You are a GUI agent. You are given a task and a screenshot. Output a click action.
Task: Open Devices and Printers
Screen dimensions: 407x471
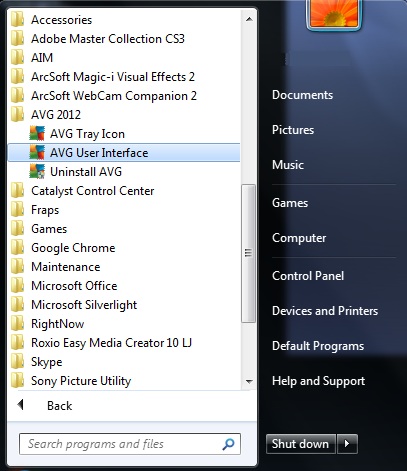(325, 311)
